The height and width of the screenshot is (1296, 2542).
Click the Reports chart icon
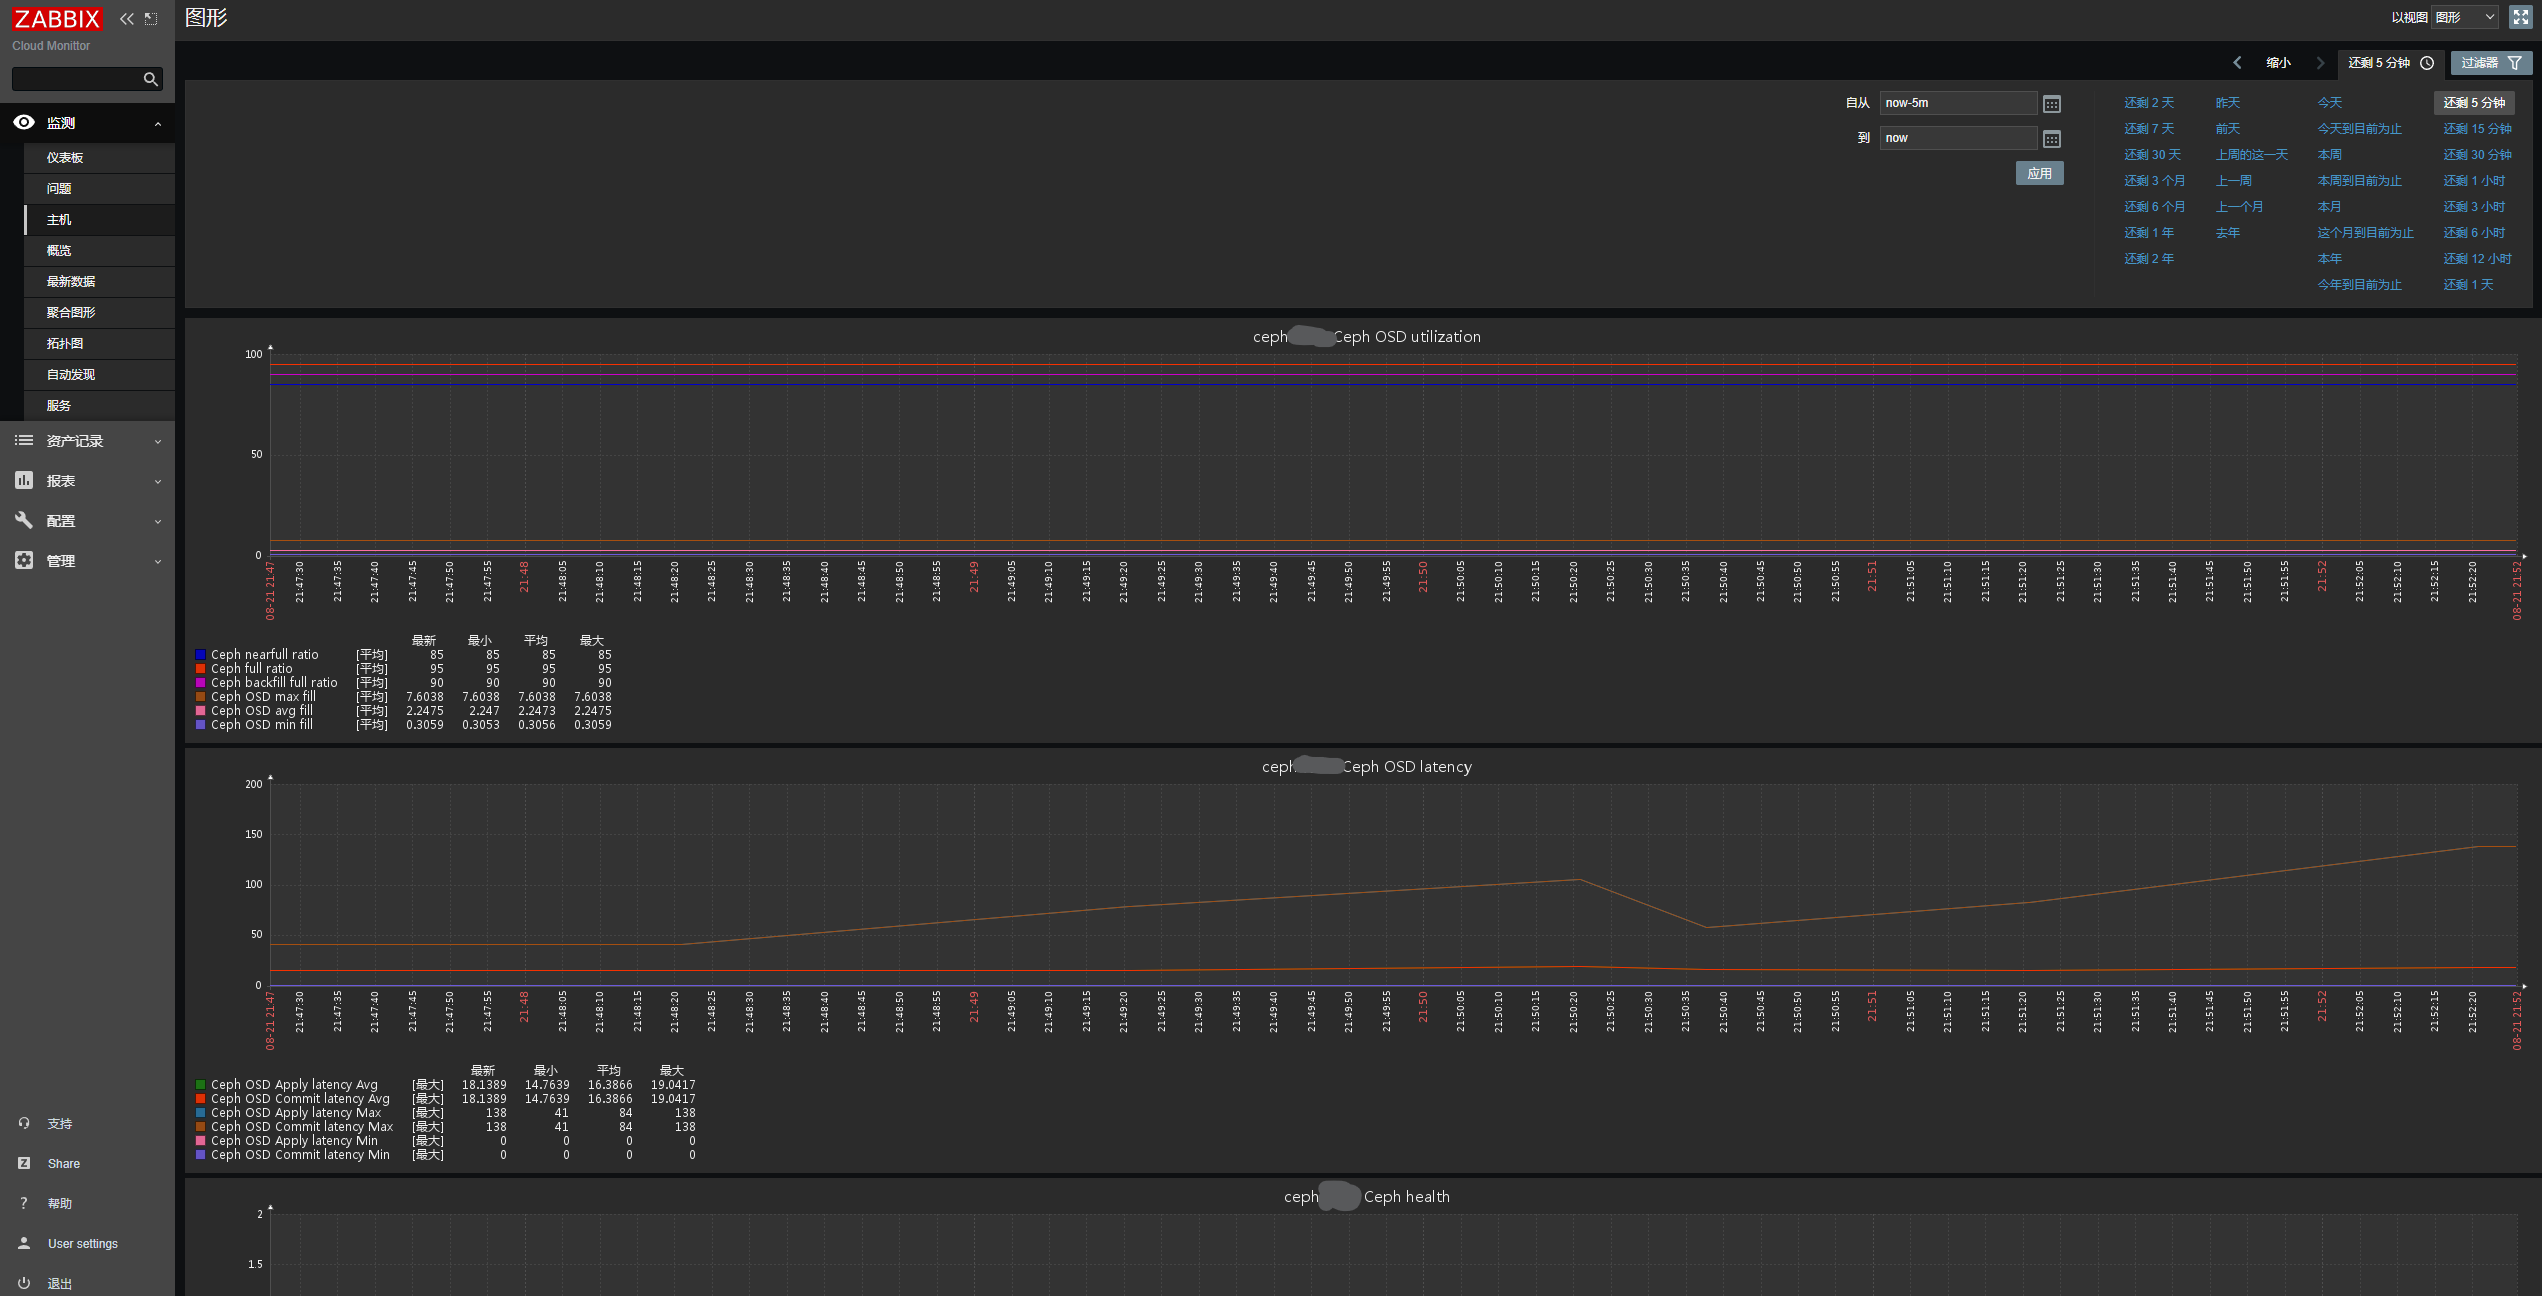[24, 480]
